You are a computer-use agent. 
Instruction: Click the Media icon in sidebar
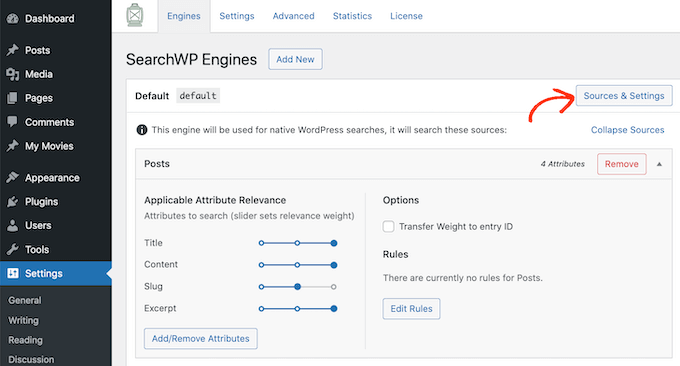[x=13, y=74]
